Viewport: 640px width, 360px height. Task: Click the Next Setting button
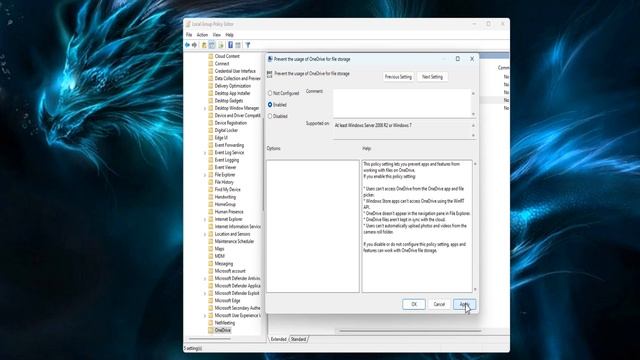432,77
